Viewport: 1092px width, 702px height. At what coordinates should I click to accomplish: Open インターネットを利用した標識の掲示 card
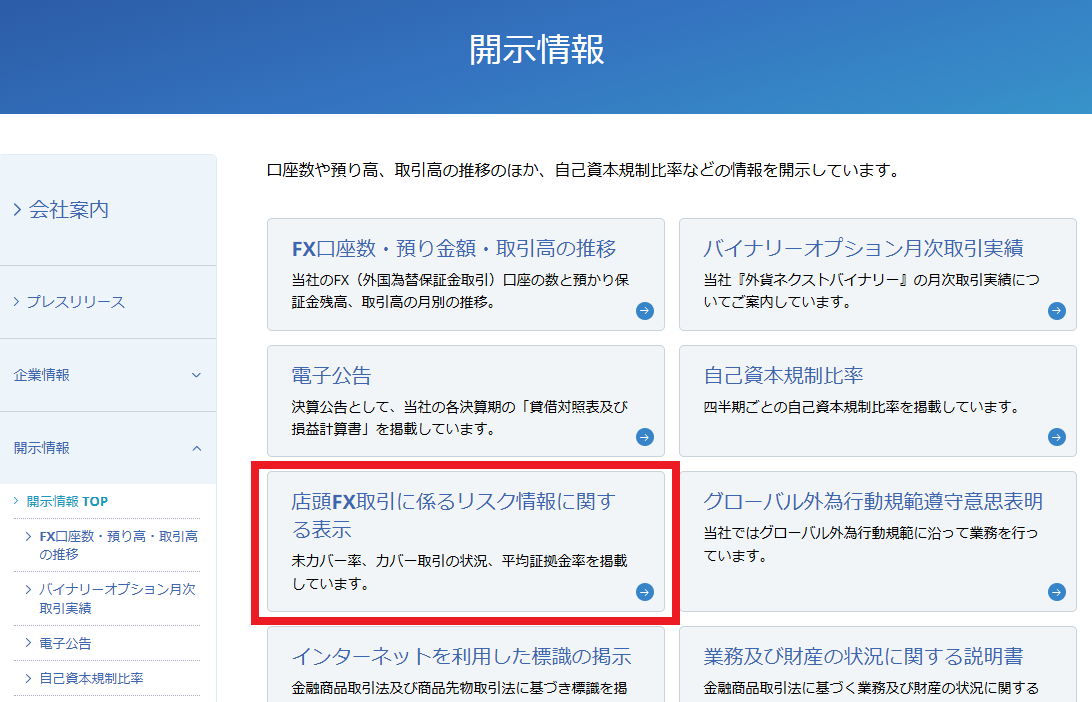[x=461, y=657]
